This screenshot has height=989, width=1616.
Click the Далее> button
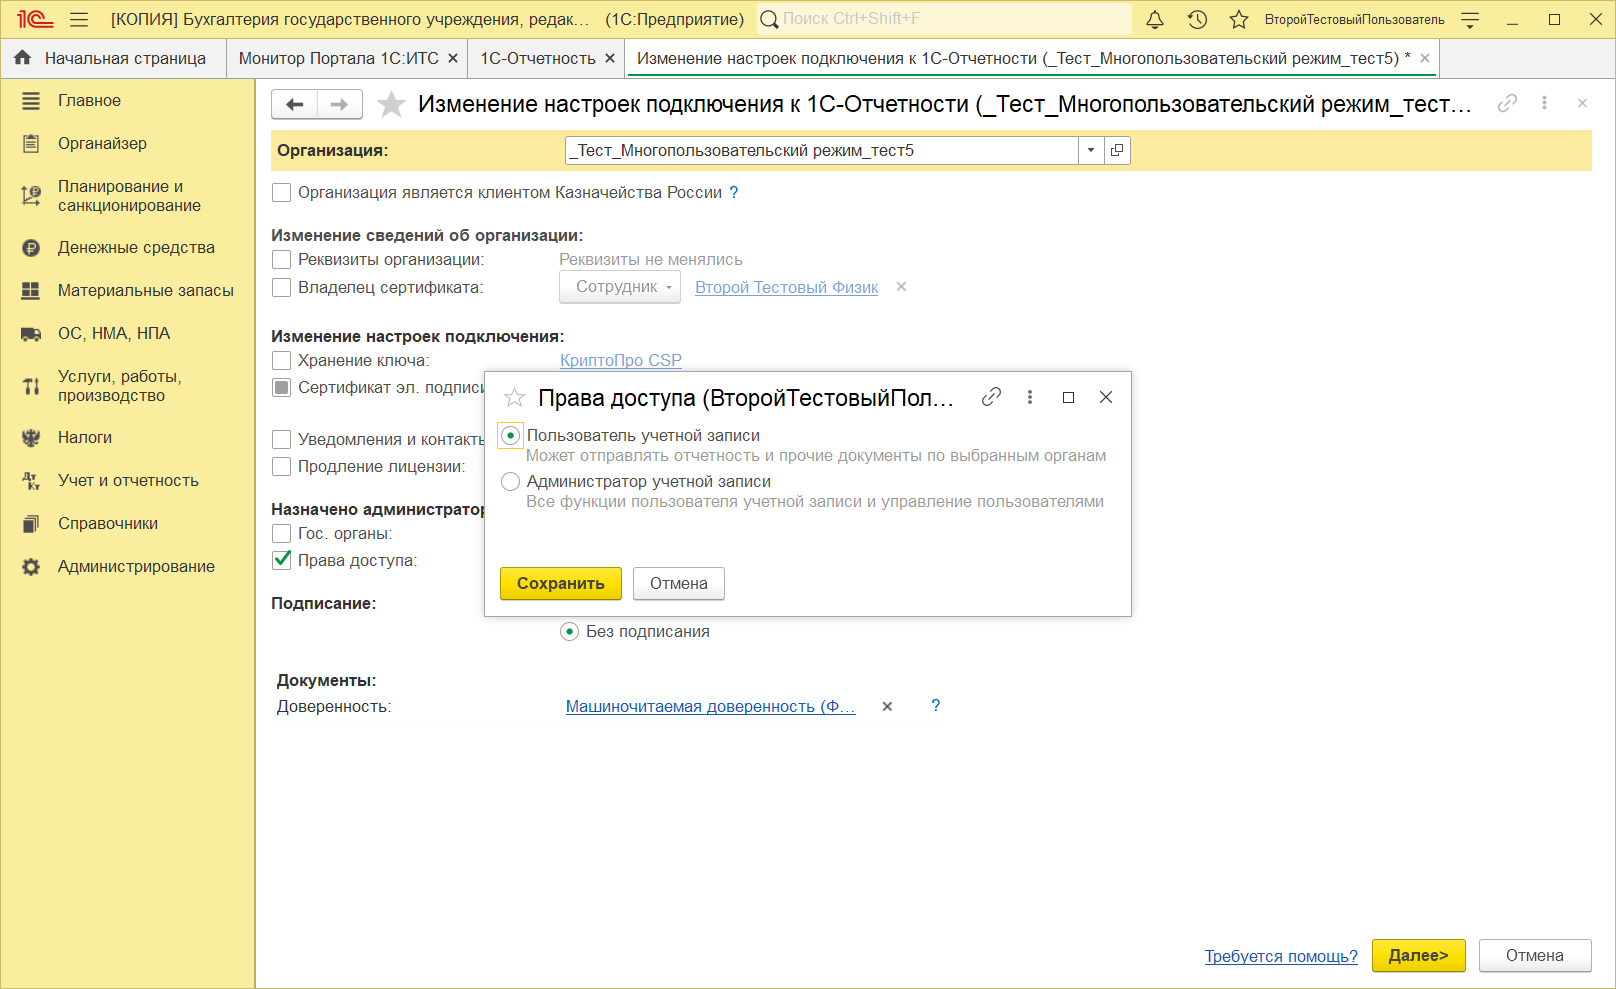click(1419, 956)
